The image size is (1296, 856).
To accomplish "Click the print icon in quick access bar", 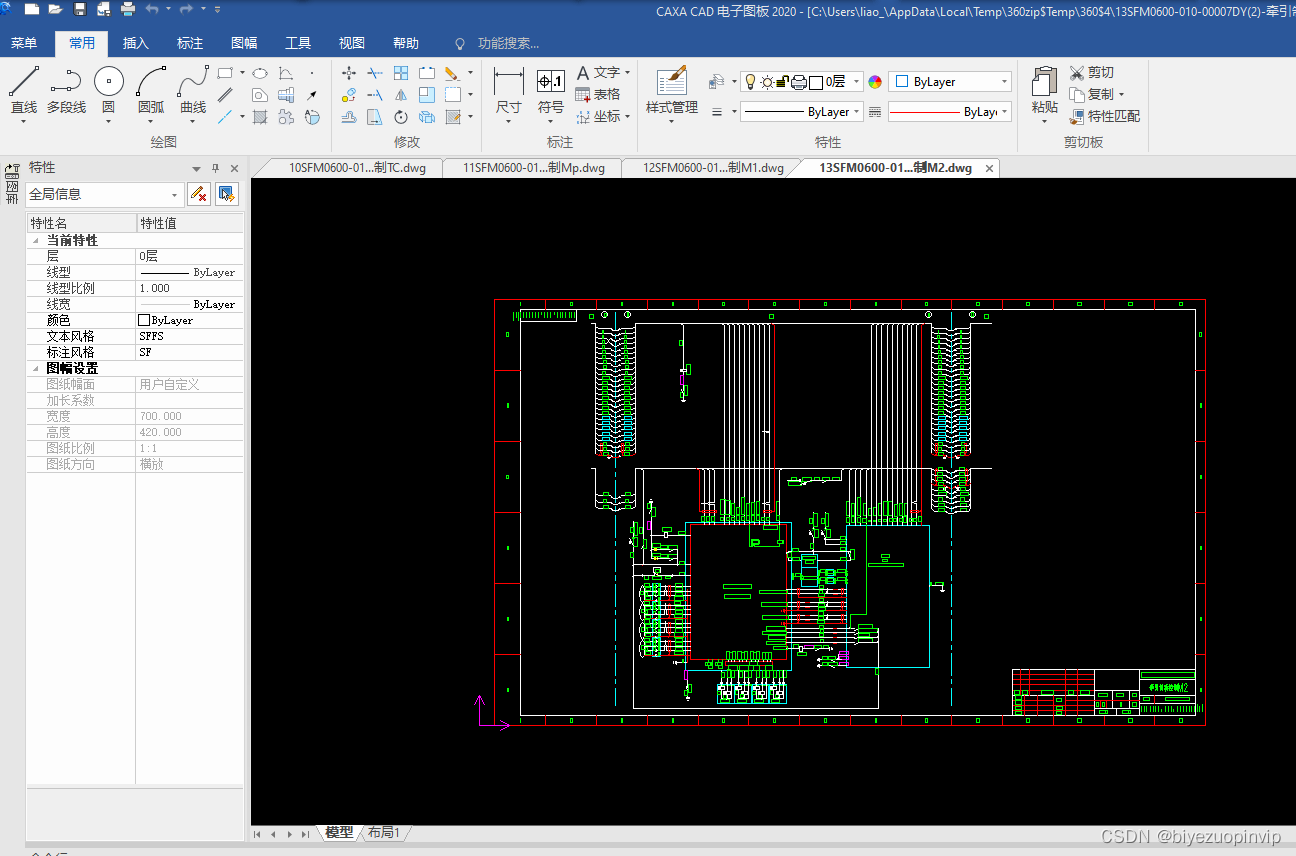I will point(128,9).
